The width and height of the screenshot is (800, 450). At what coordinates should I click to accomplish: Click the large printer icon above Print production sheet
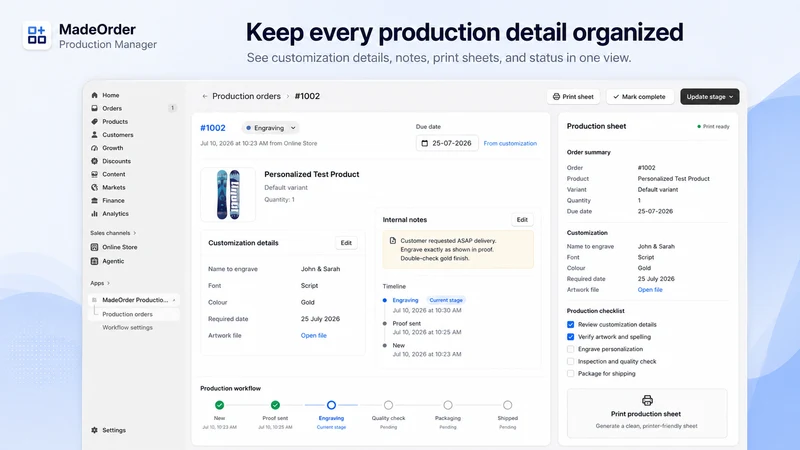pos(647,400)
